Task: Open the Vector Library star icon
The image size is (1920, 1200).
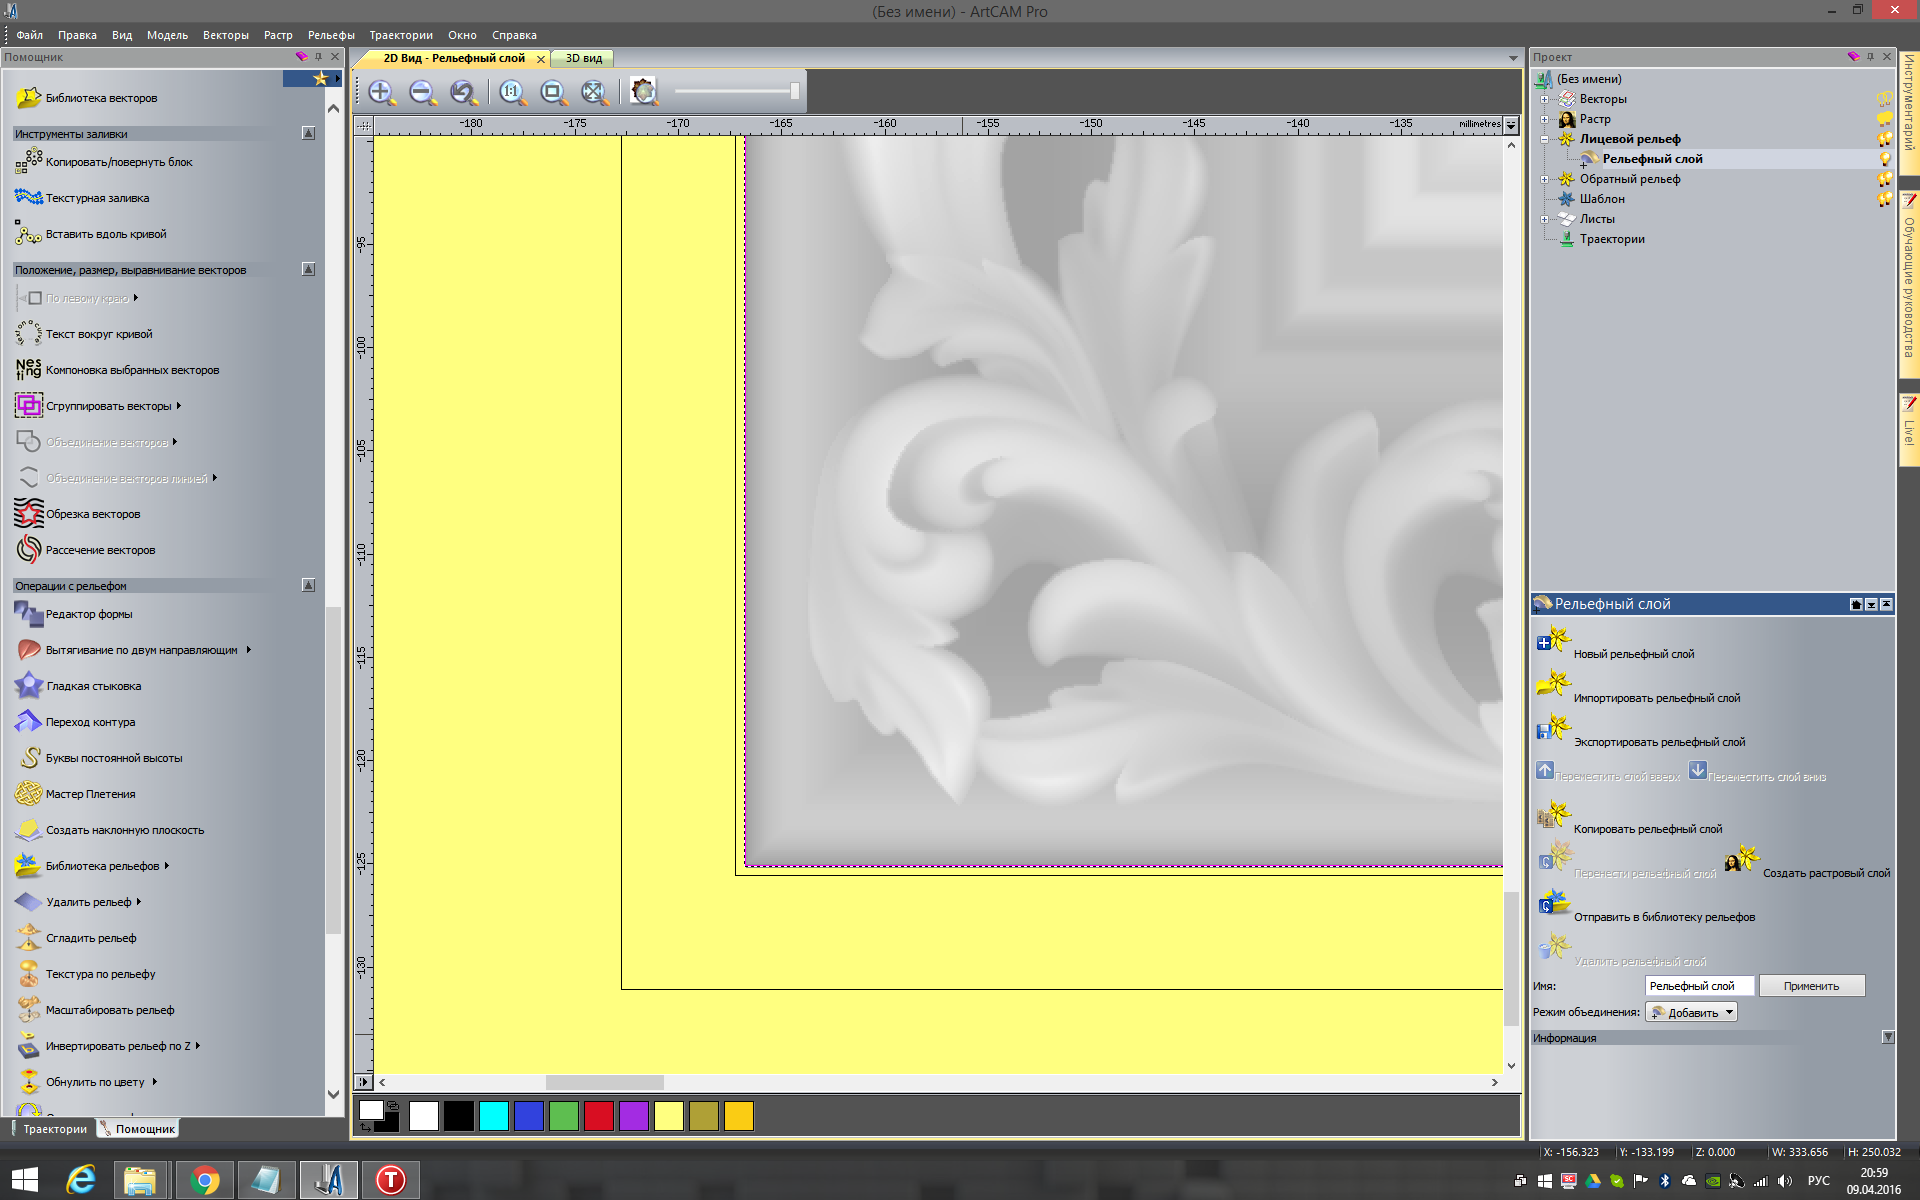Action: point(29,98)
